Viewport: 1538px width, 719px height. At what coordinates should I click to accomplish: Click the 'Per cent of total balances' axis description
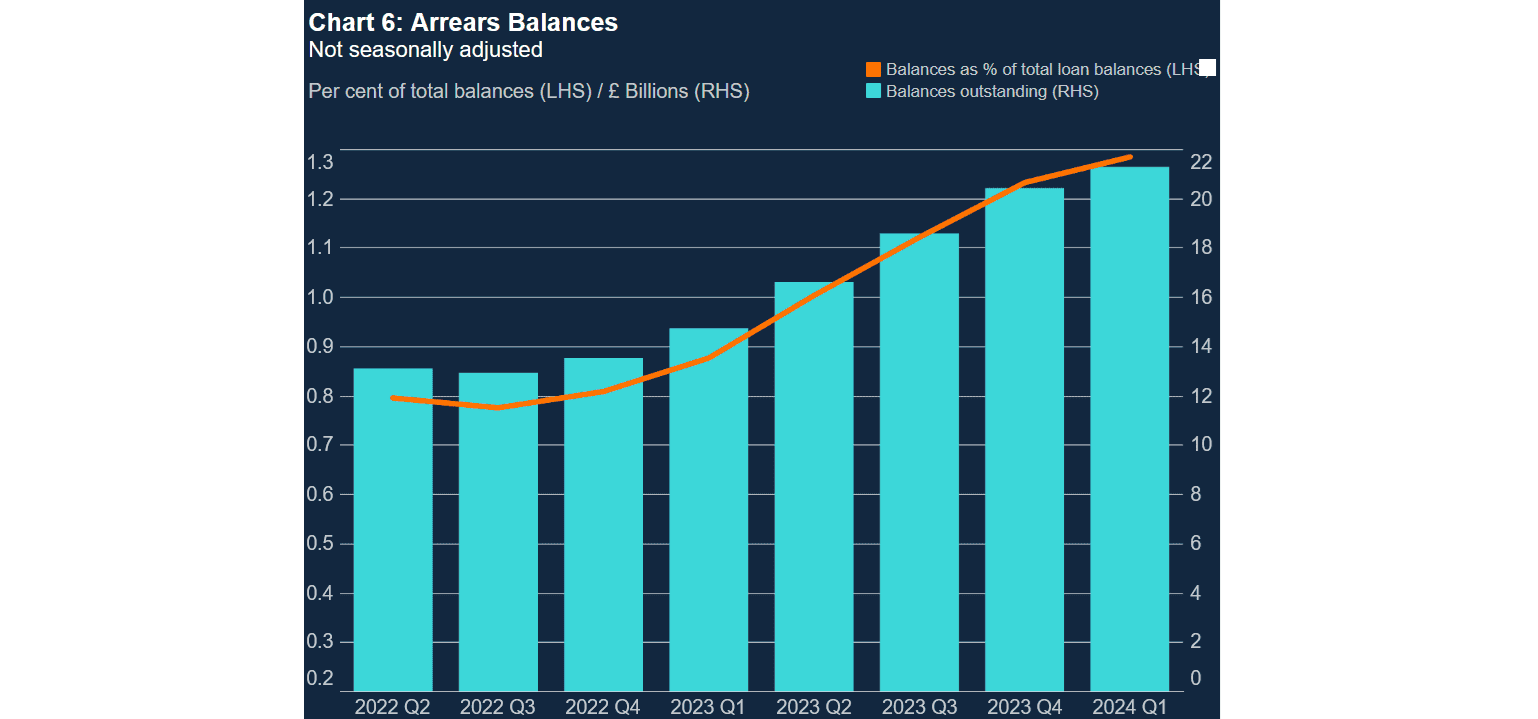click(x=529, y=91)
